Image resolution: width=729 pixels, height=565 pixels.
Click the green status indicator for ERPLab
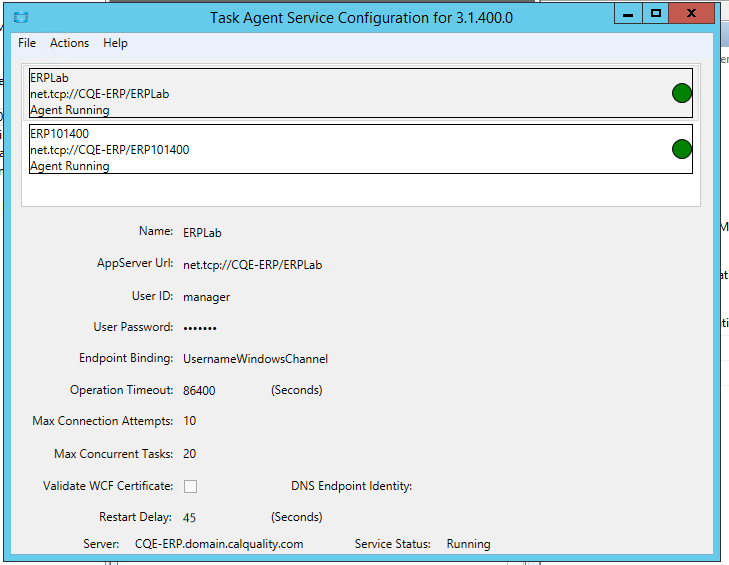(682, 93)
